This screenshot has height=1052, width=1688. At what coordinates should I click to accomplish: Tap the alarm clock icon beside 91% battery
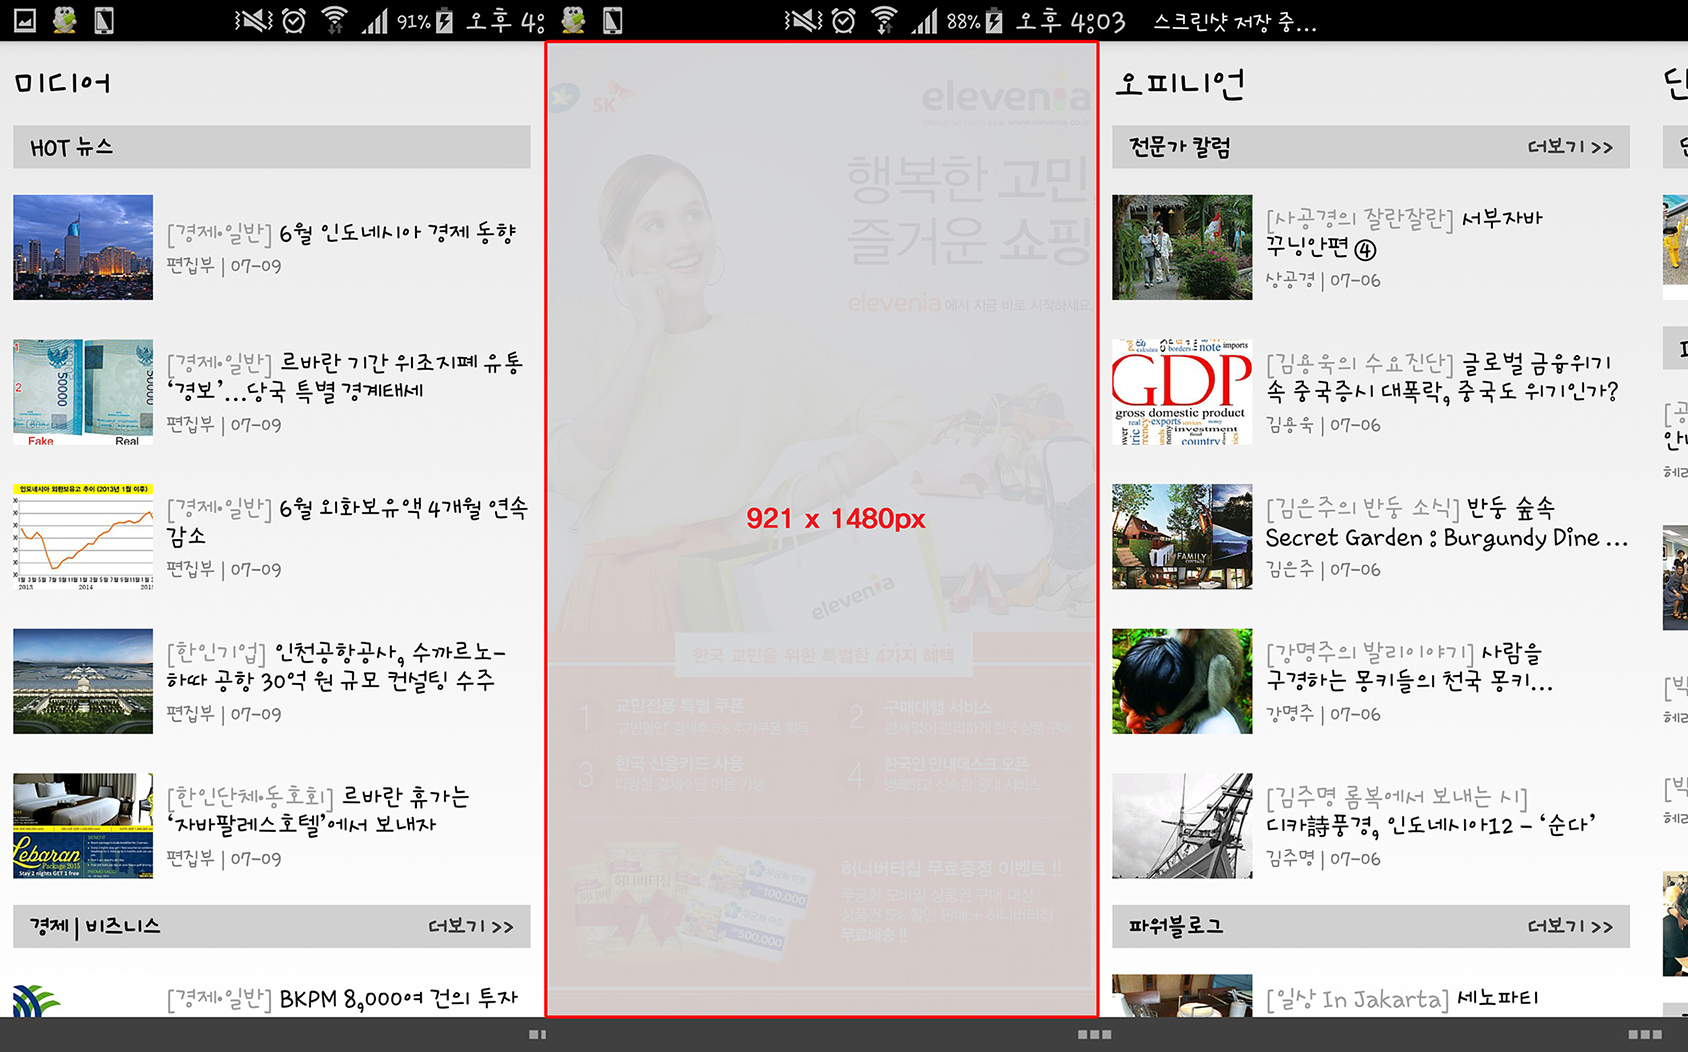tap(294, 20)
